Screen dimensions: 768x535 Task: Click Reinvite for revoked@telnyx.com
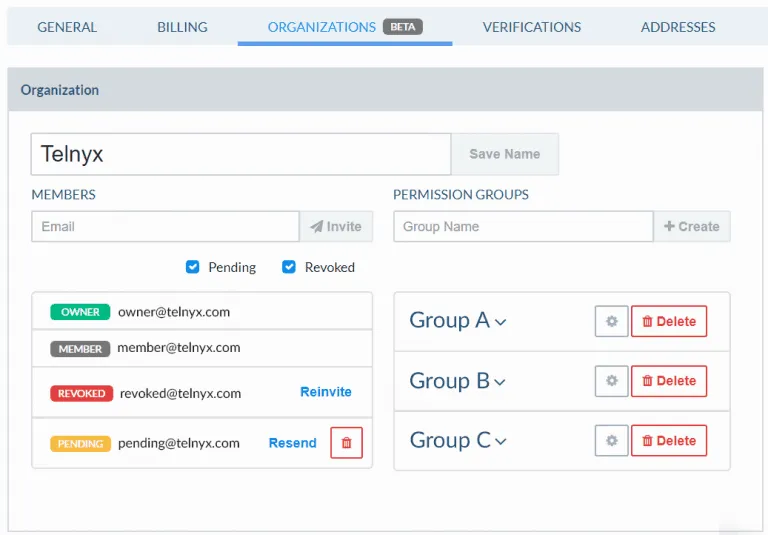tap(326, 392)
